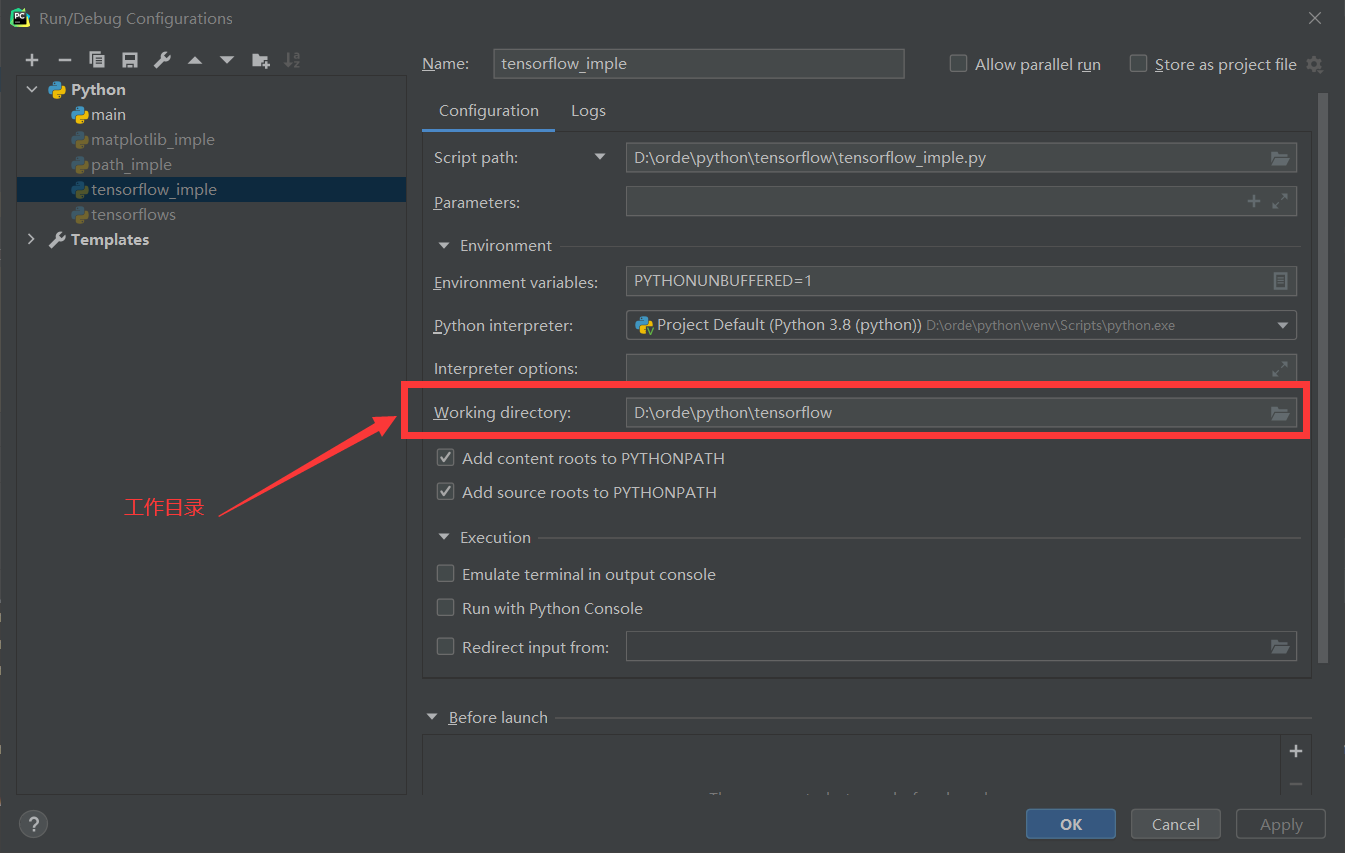Screen dimensions: 1345x853
Task: Collapse the Before launch section
Action: click(432, 717)
